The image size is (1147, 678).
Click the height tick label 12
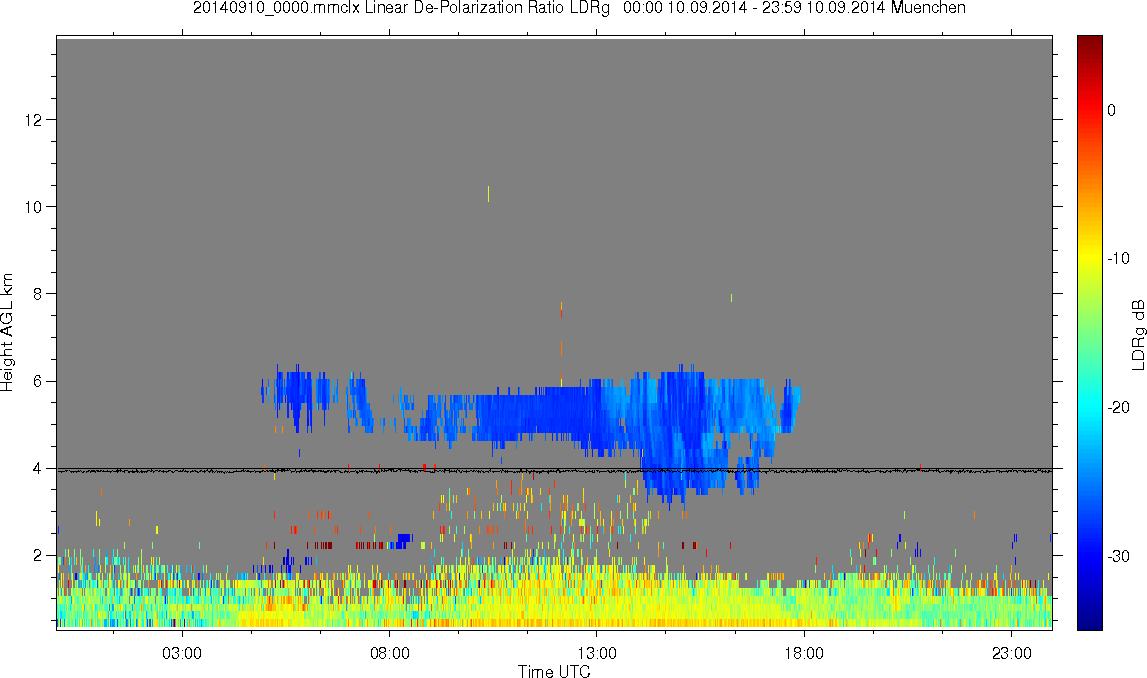point(34,119)
